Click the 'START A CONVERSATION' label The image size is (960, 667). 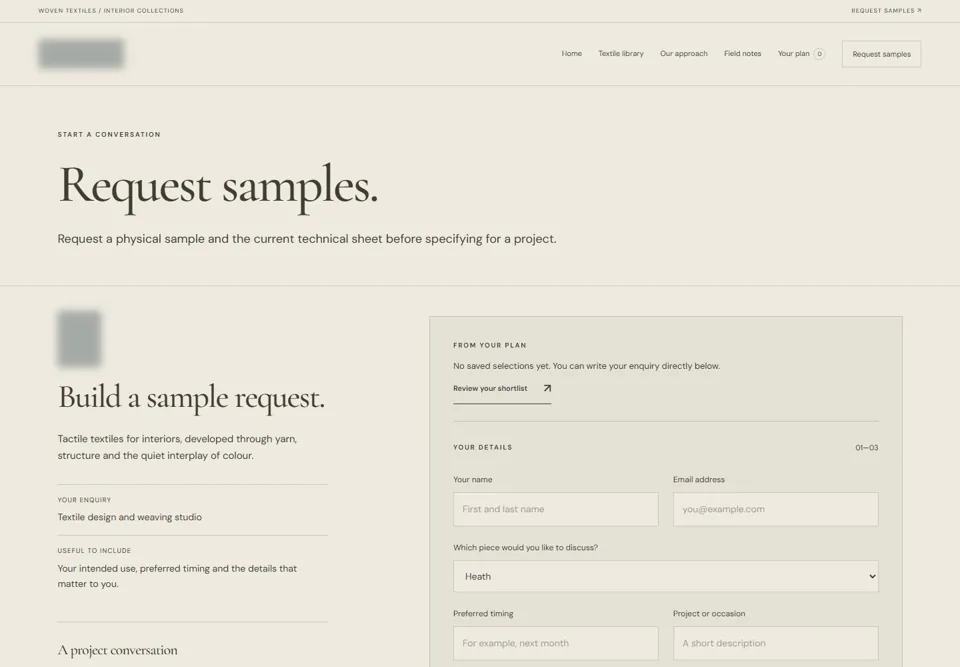109,134
